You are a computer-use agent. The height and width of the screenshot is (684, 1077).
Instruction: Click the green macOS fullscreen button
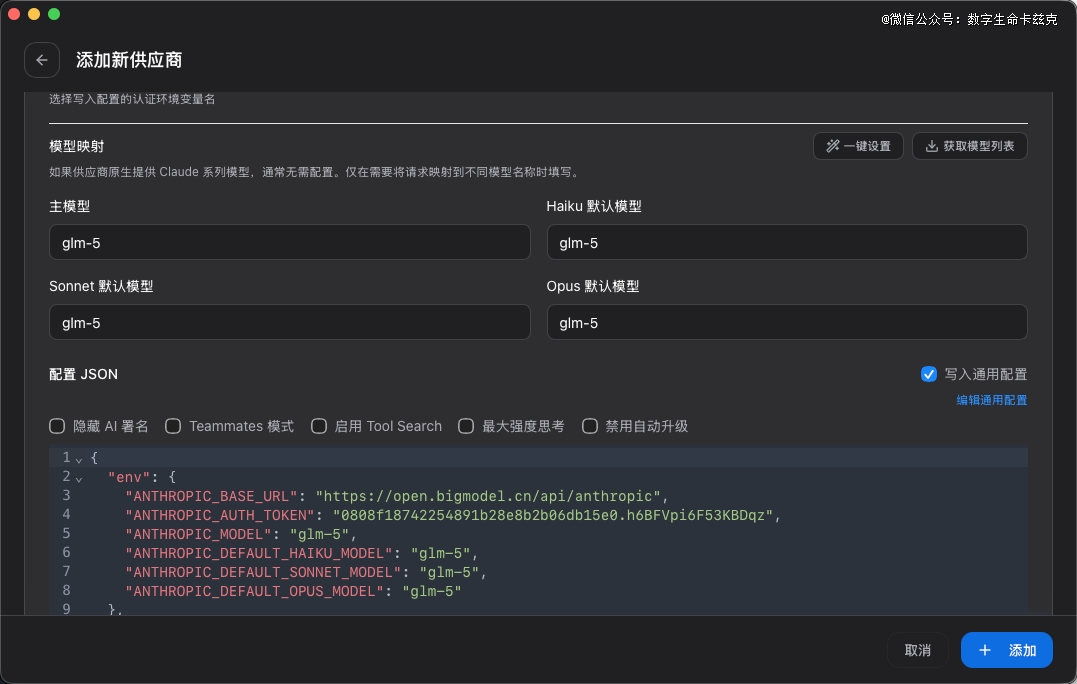(x=54, y=14)
